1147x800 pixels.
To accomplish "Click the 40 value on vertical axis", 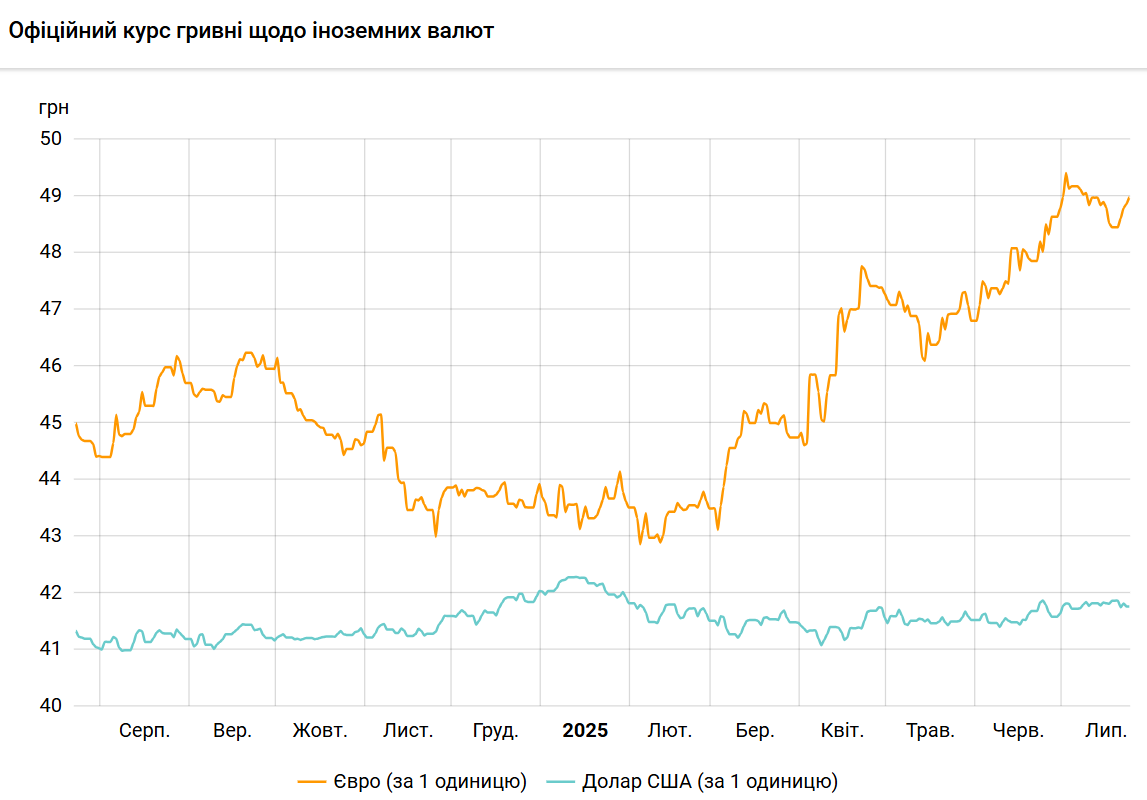I will pyautogui.click(x=52, y=706).
